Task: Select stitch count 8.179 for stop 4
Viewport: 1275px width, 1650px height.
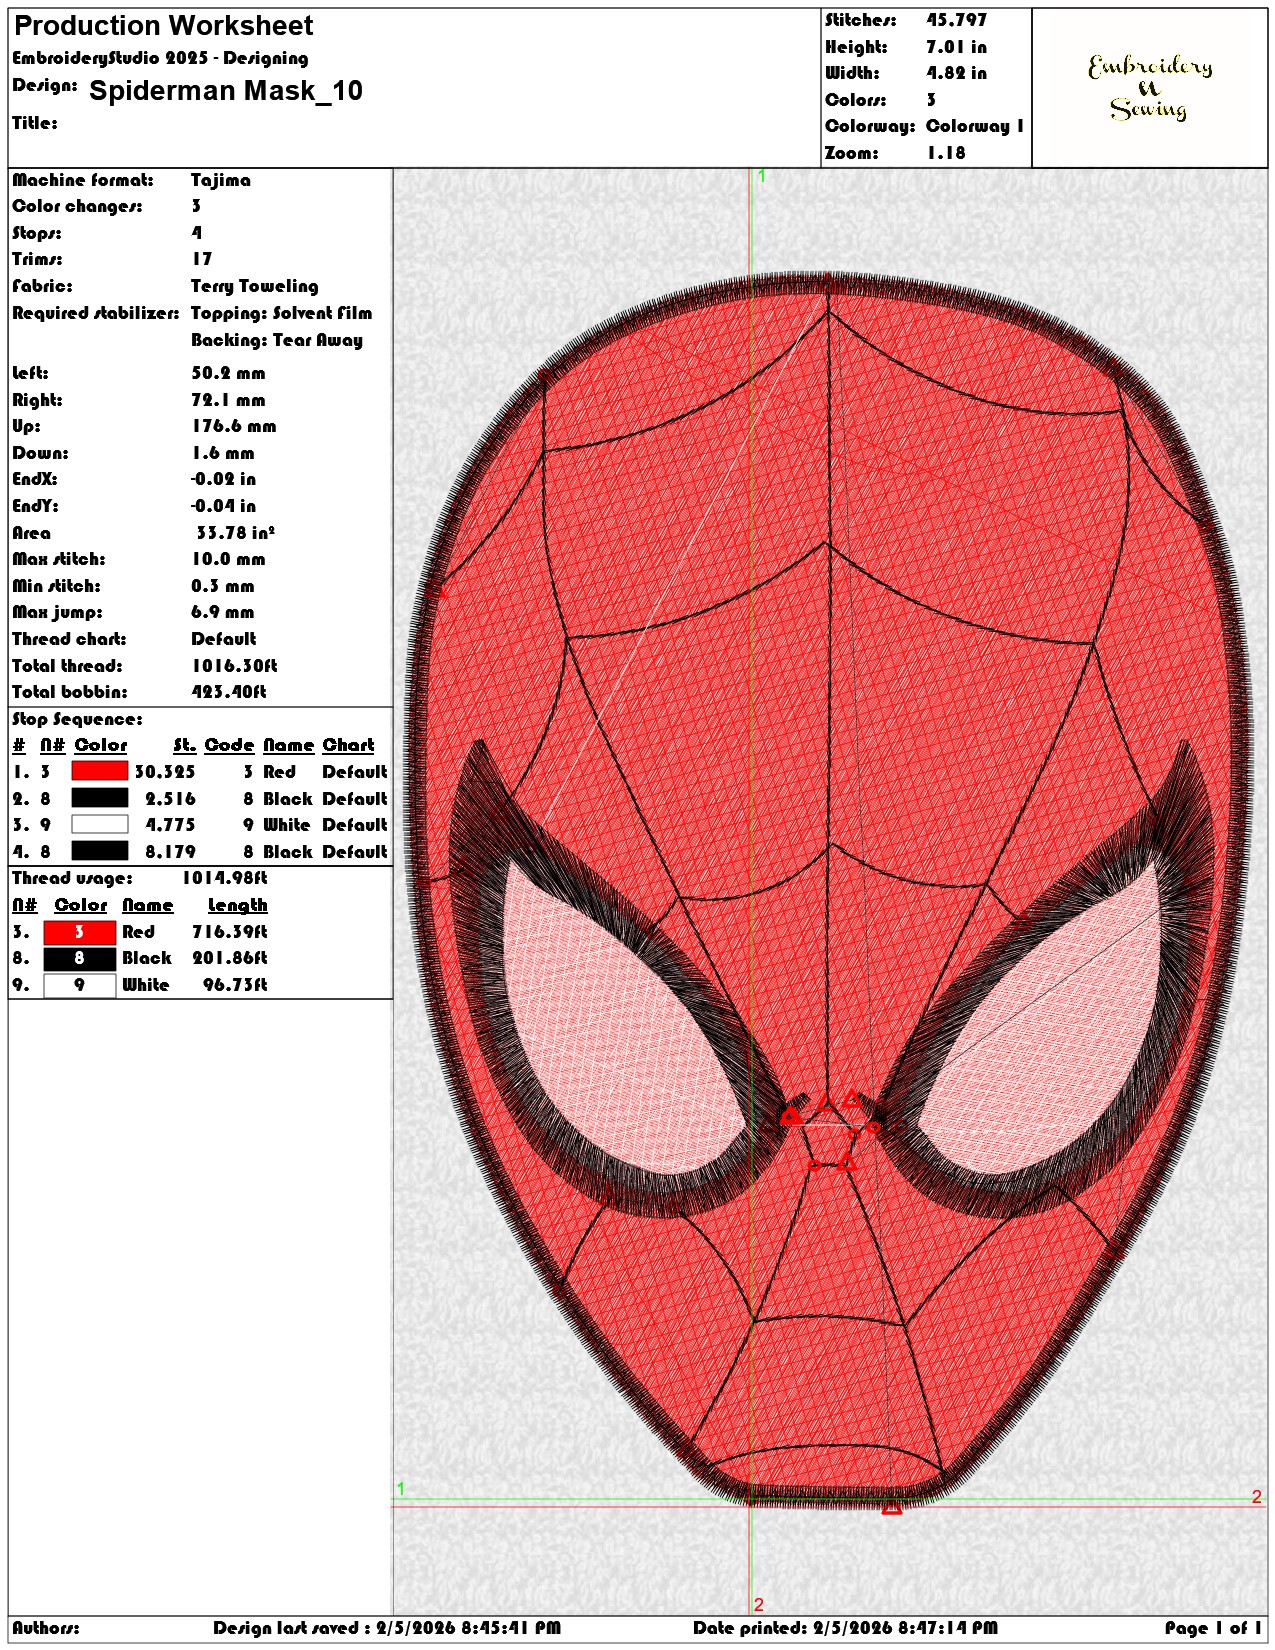Action: tap(170, 852)
